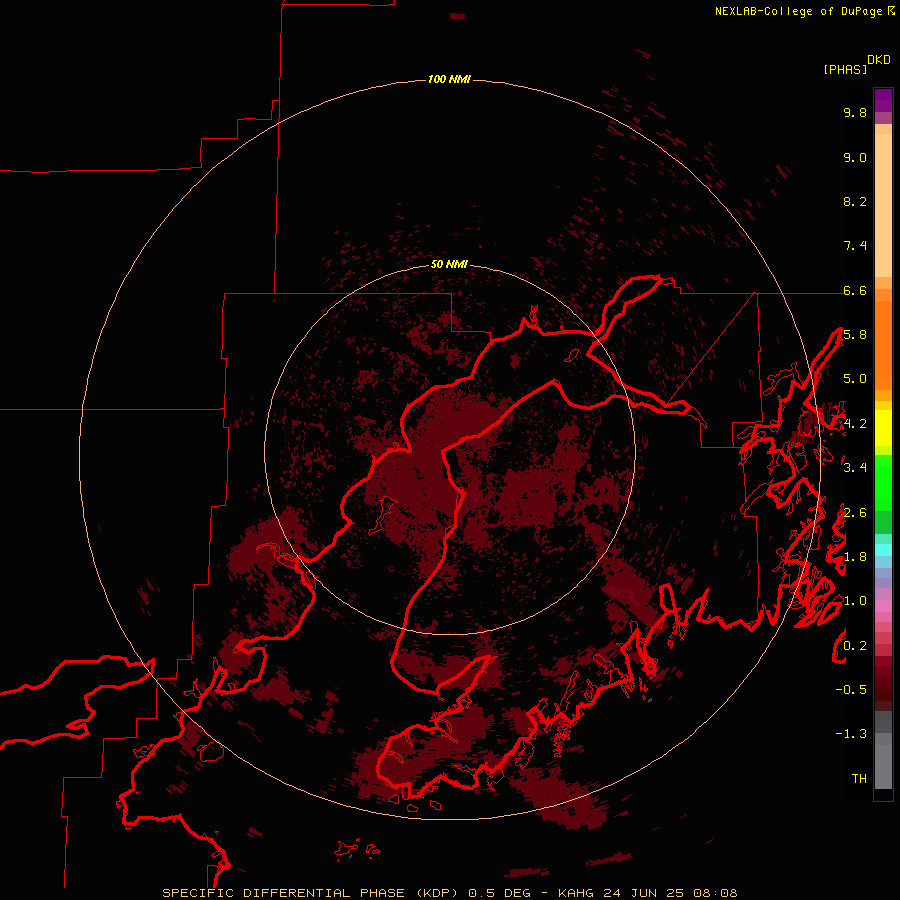This screenshot has width=900, height=900.
Task: Click the gray bottom segment of color scale
Action: 883,763
